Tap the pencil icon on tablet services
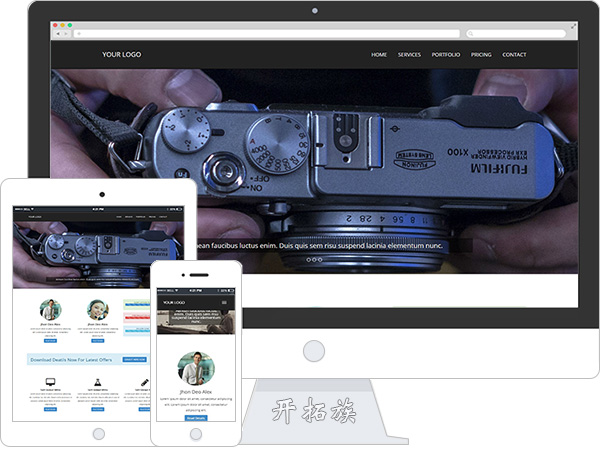The height and width of the screenshot is (450, 600). [x=145, y=382]
